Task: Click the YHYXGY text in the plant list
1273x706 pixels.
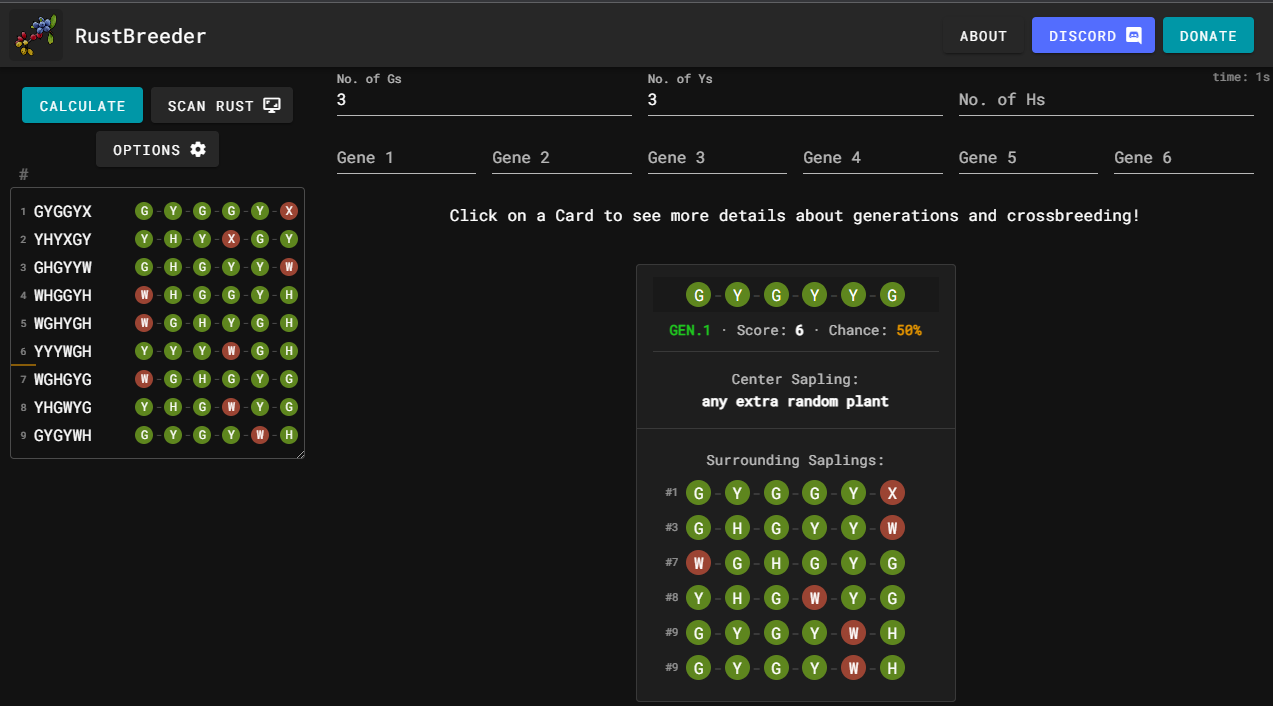Action: tap(63, 240)
